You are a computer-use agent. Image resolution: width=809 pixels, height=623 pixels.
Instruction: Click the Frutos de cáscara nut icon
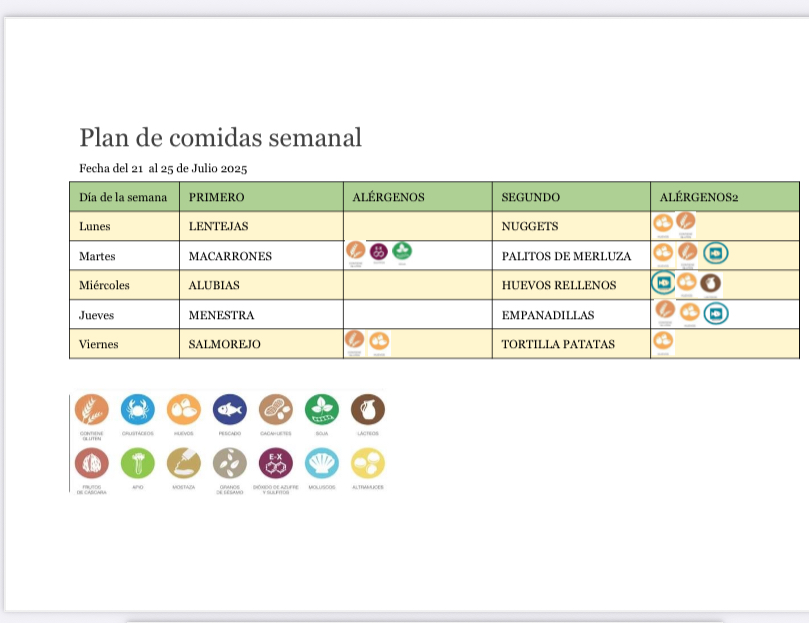91,463
